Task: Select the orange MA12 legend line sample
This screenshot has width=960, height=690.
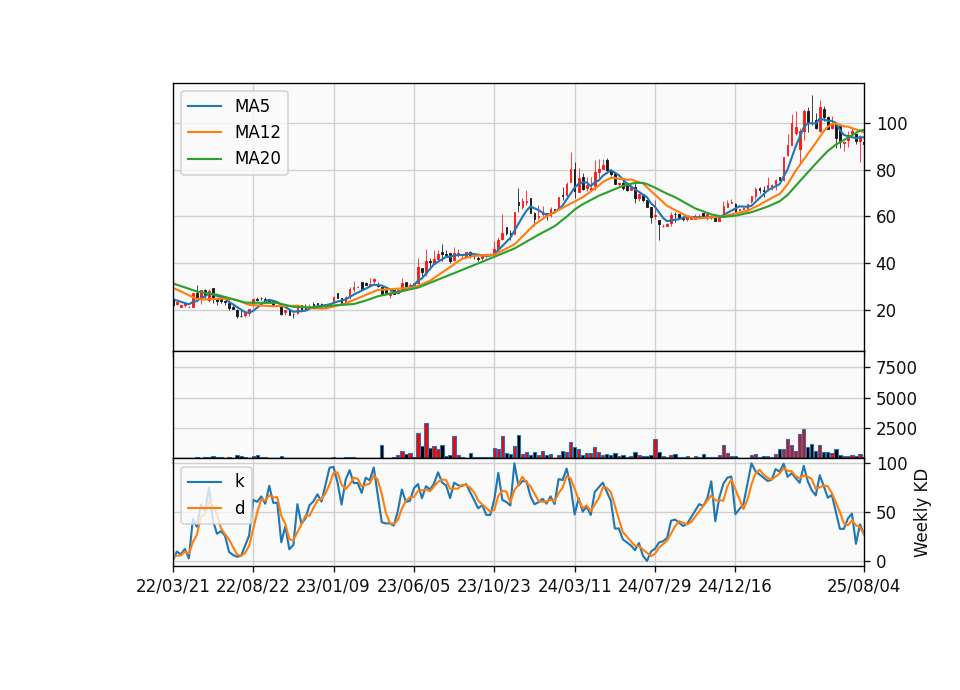Action: [204, 132]
